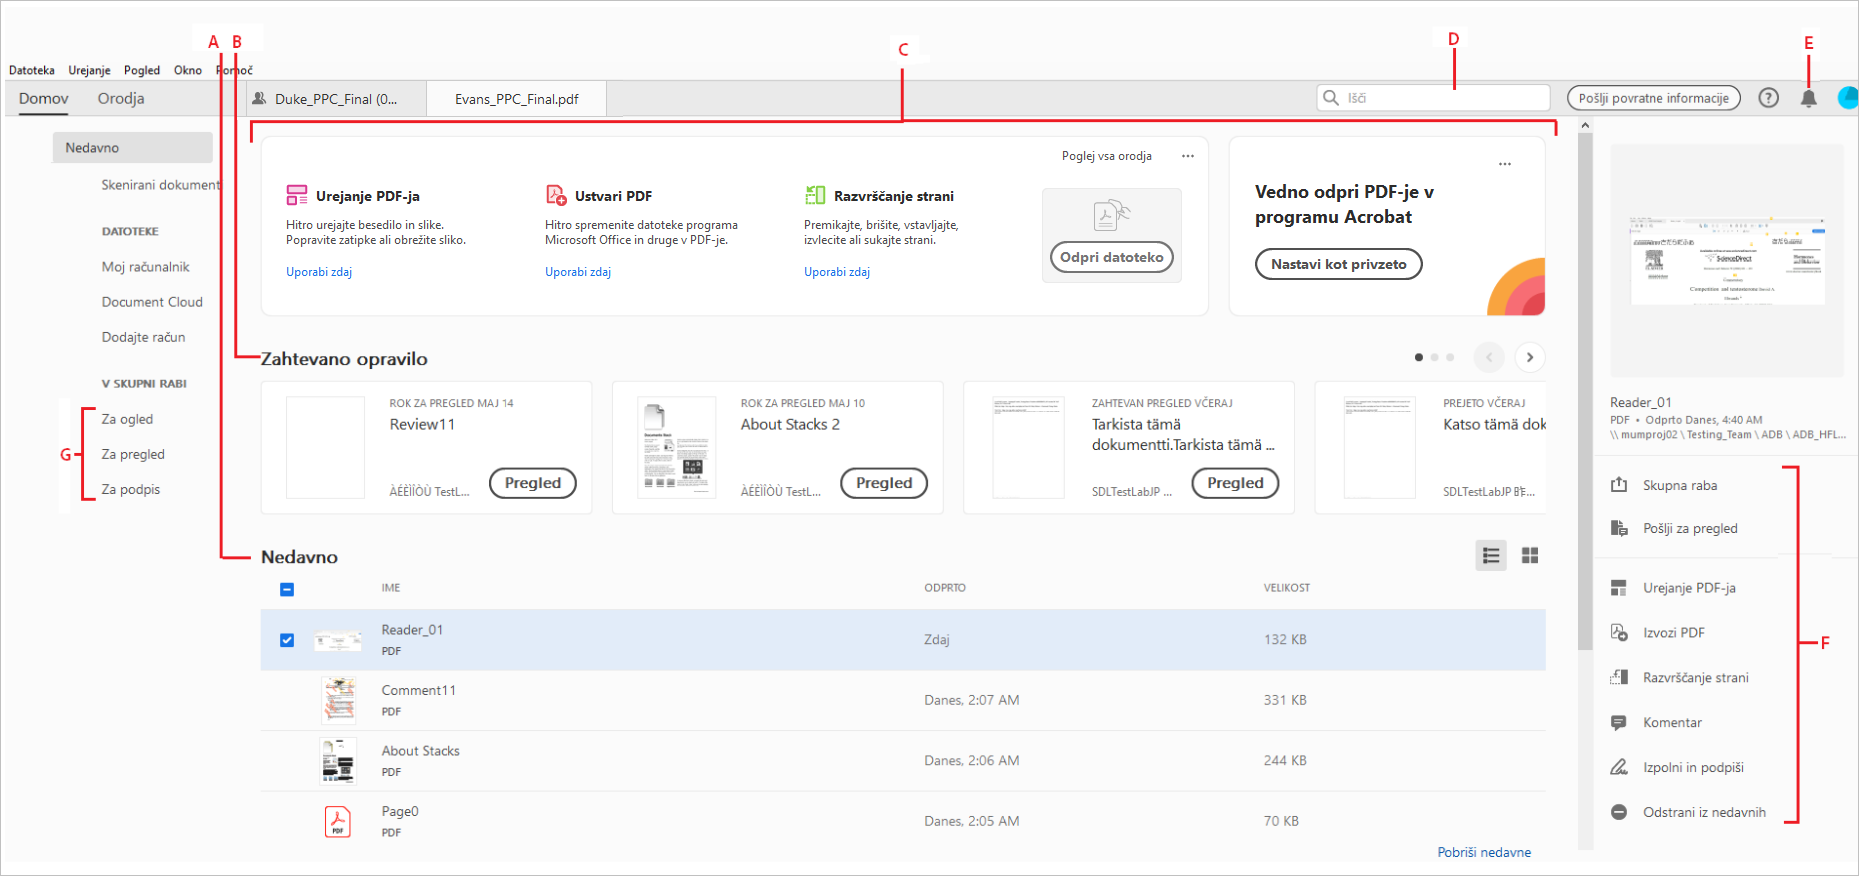Open the more options menu beside Poglej vsa orodja
This screenshot has width=1859, height=876.
coord(1187,156)
